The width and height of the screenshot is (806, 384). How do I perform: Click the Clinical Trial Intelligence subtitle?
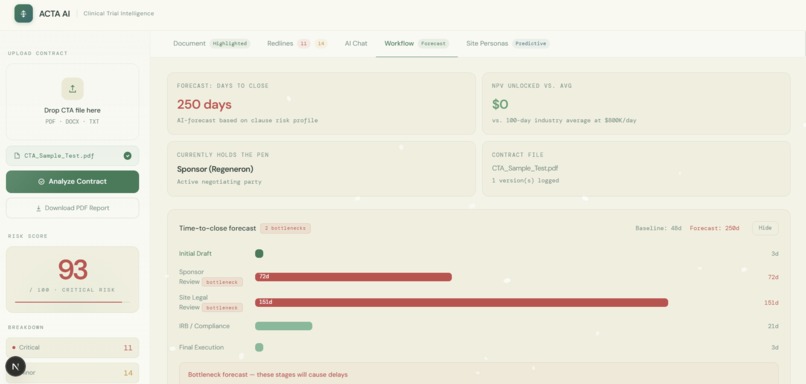coord(118,13)
